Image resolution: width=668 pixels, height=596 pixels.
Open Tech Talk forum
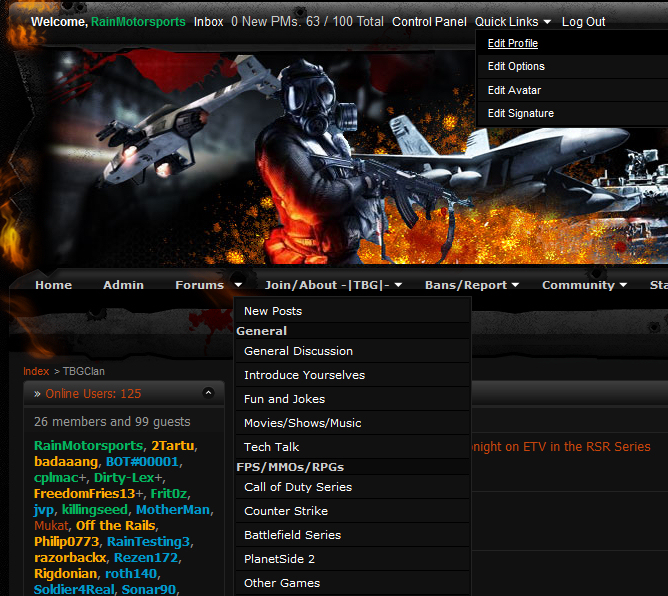click(353, 447)
